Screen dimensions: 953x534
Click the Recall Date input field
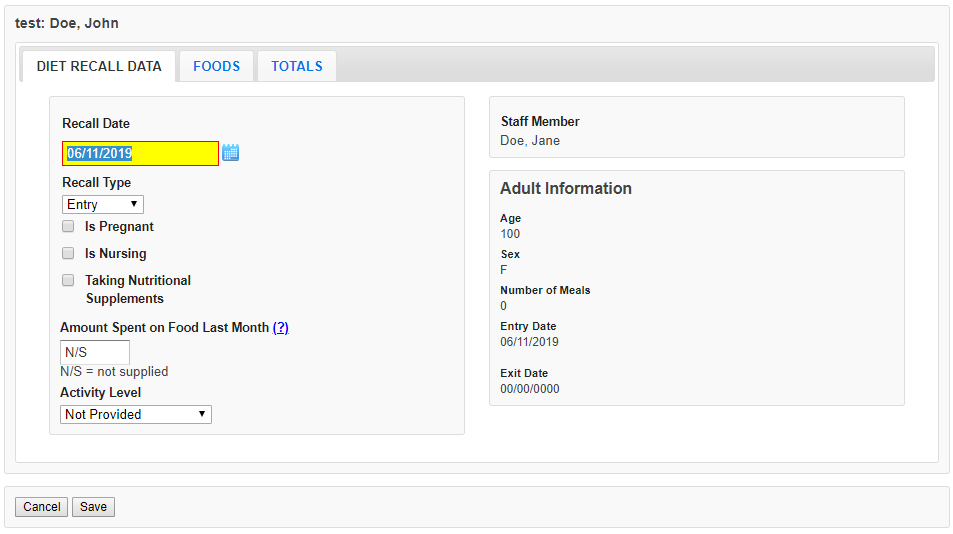(x=140, y=153)
